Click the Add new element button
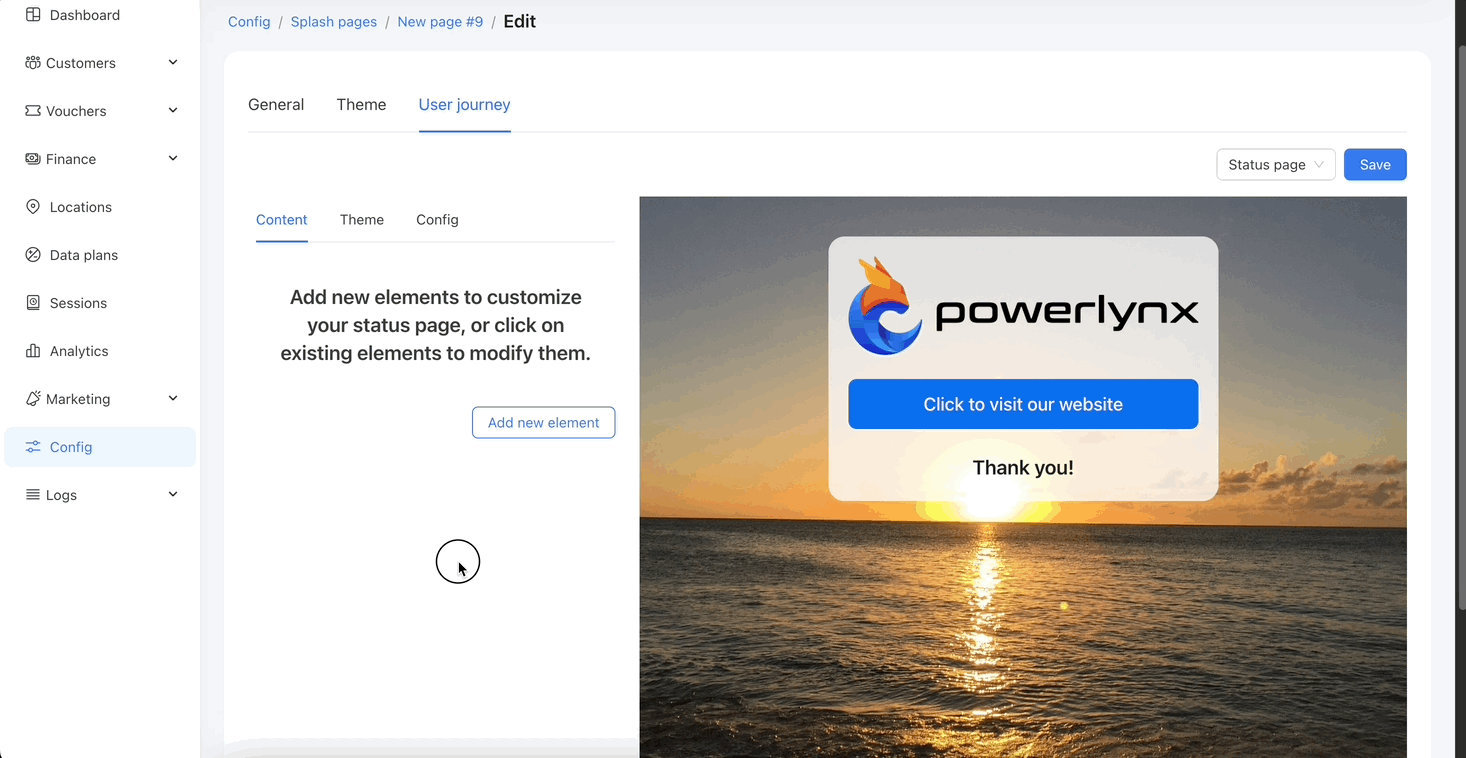 (x=543, y=423)
